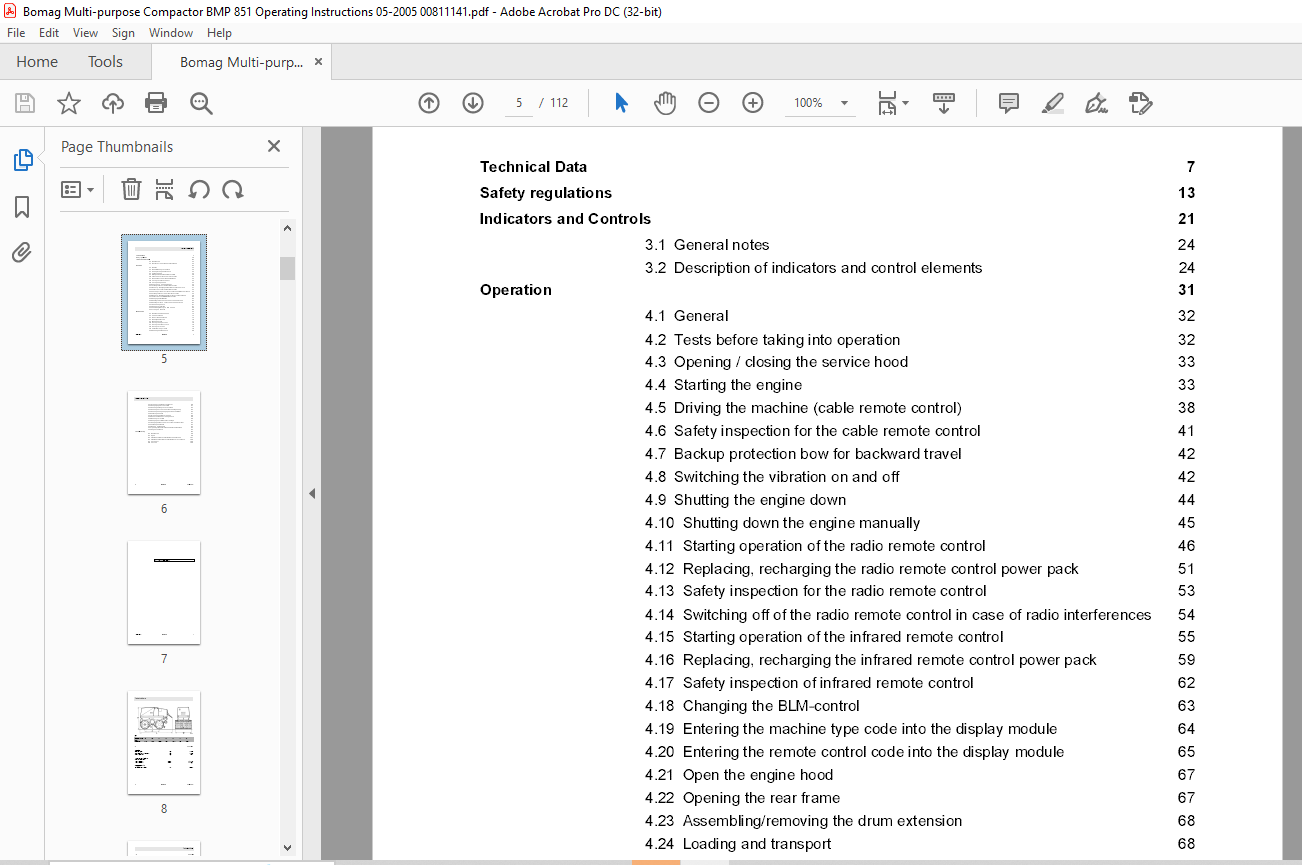Click '4.8 Switching the vibration on and off'

[x=772, y=477]
